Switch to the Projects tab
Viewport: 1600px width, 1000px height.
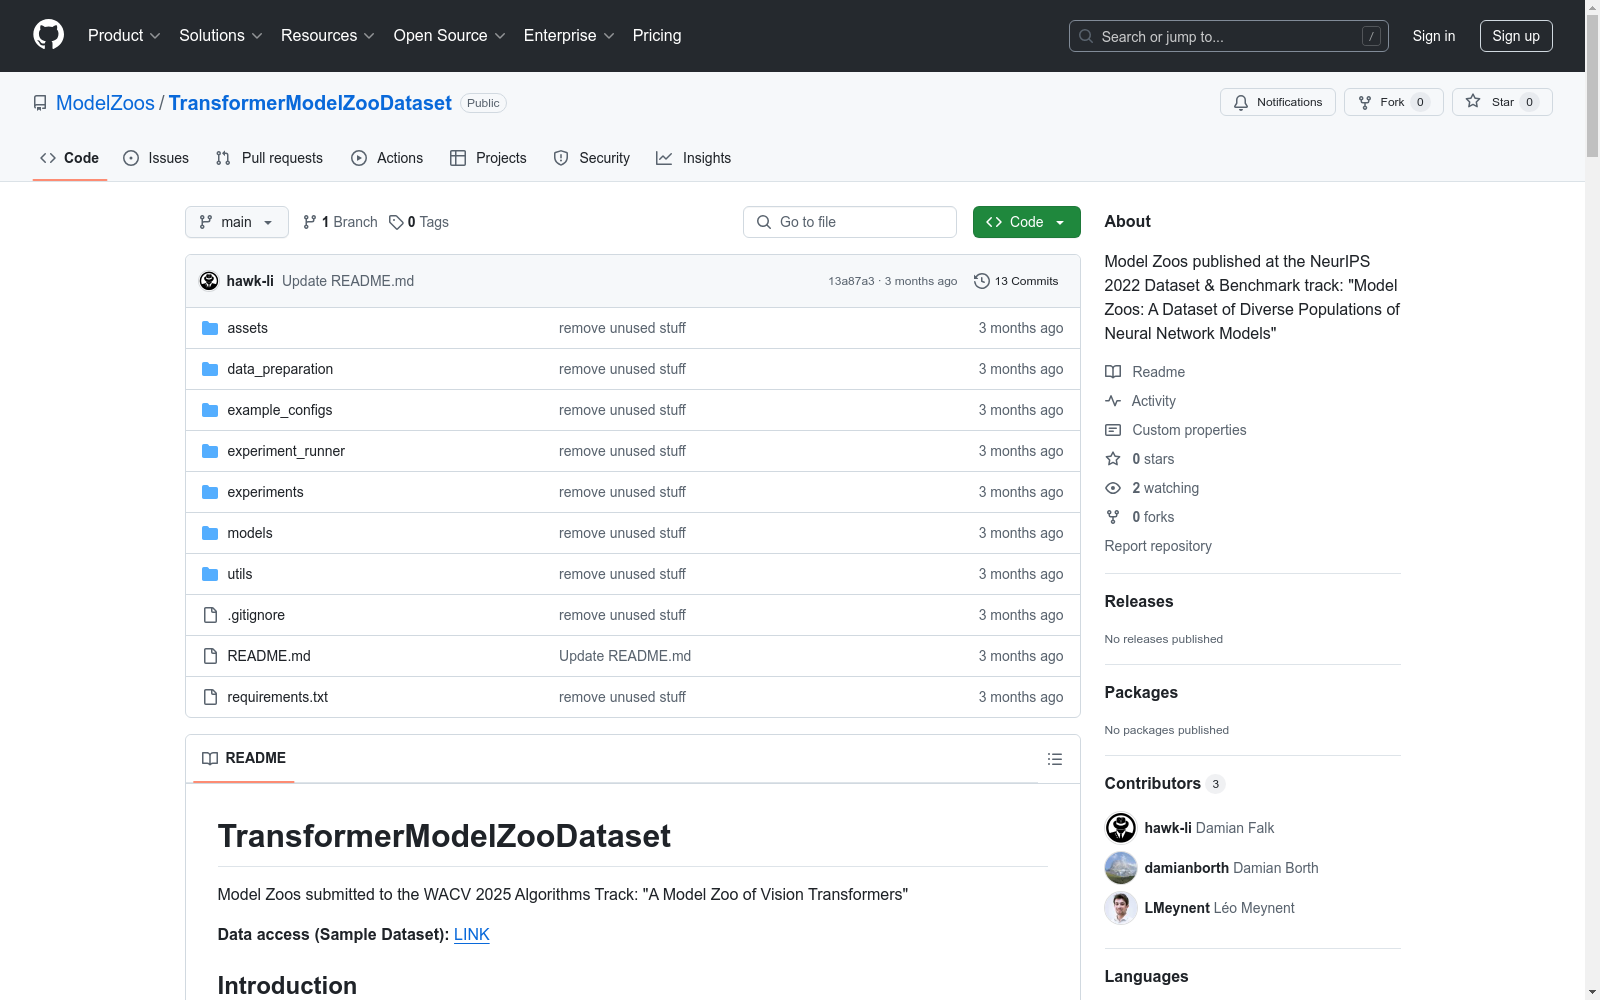tap(488, 158)
